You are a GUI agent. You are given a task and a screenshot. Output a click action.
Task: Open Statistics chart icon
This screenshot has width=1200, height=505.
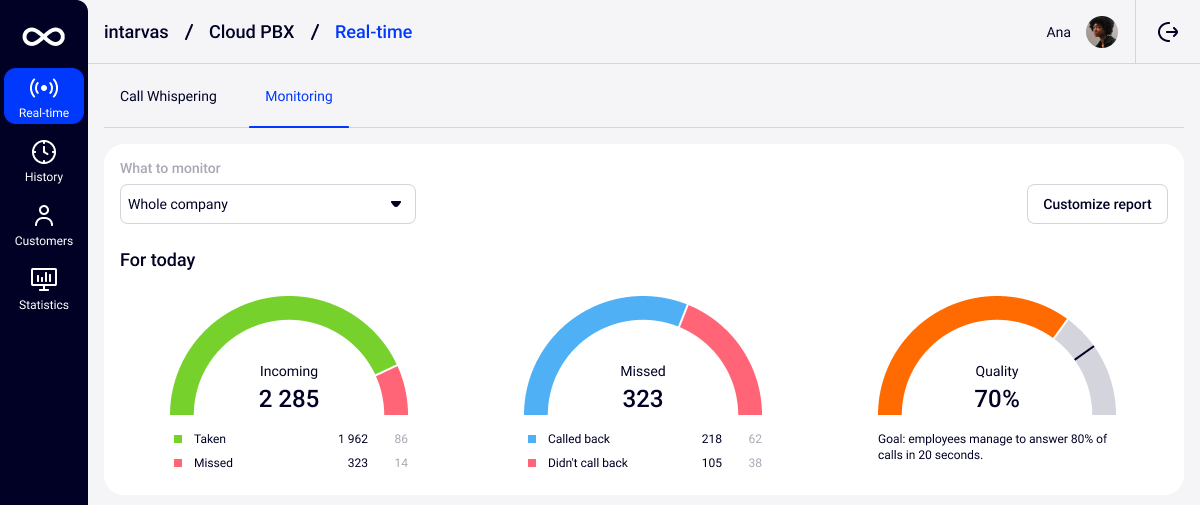[x=44, y=279]
